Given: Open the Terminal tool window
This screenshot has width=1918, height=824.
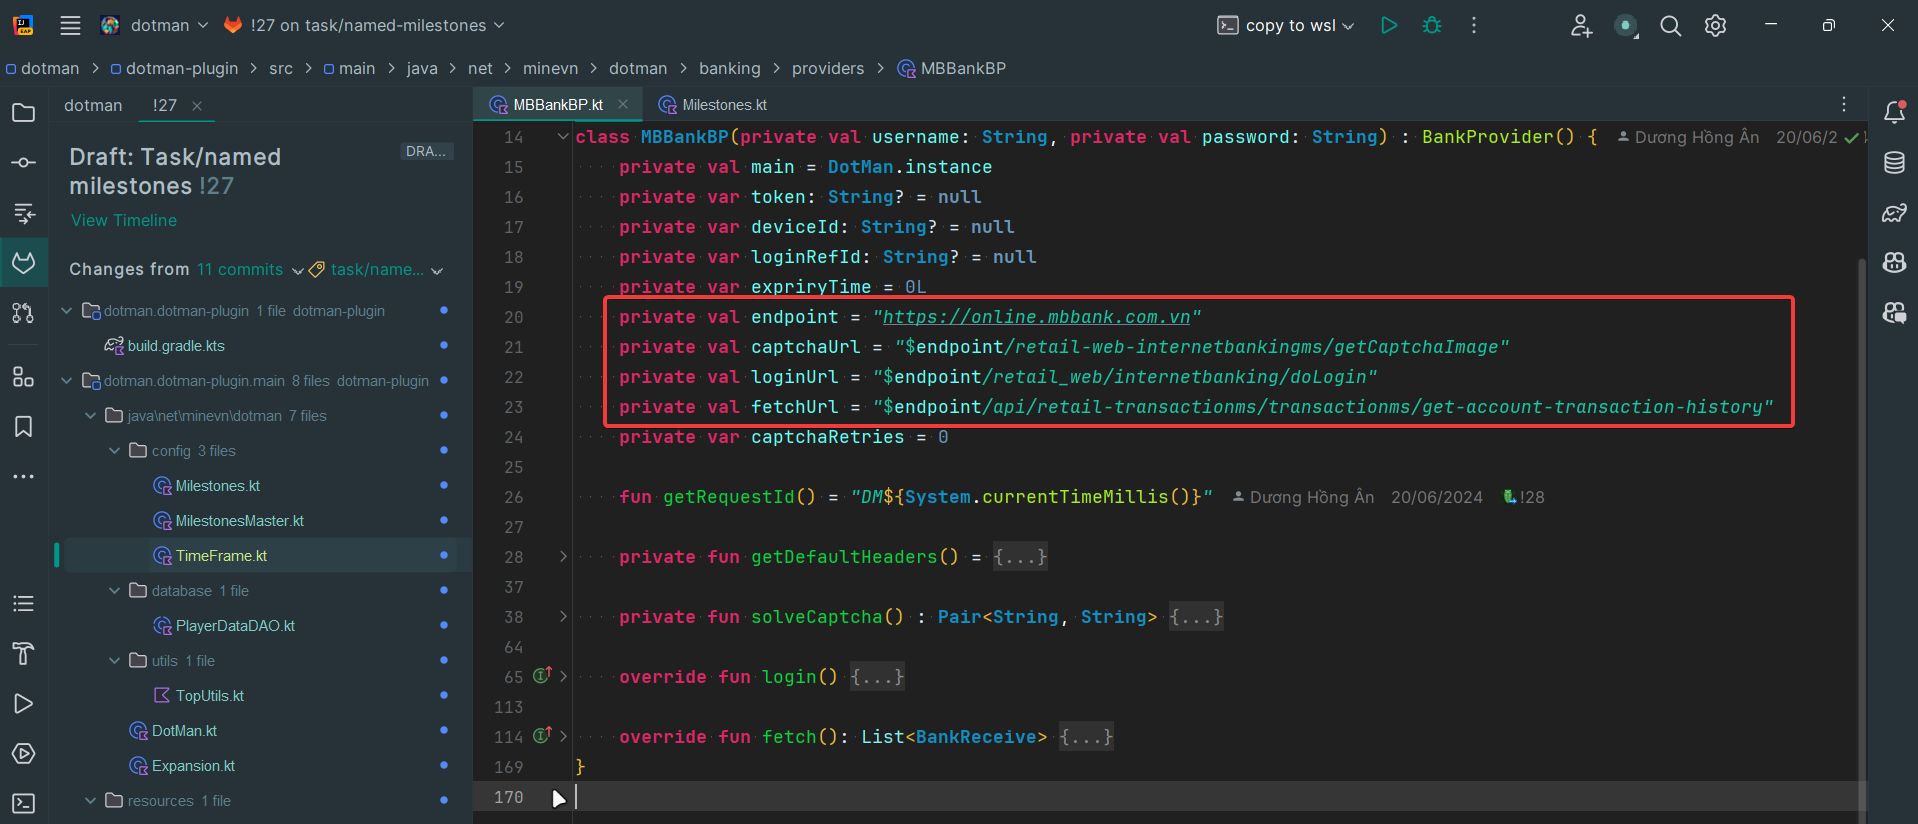Looking at the screenshot, I should point(24,803).
